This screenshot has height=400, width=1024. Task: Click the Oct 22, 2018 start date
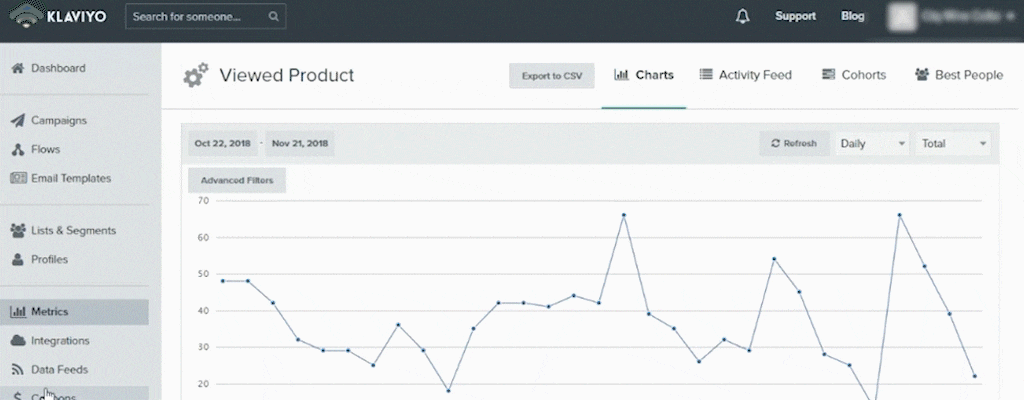222,144
